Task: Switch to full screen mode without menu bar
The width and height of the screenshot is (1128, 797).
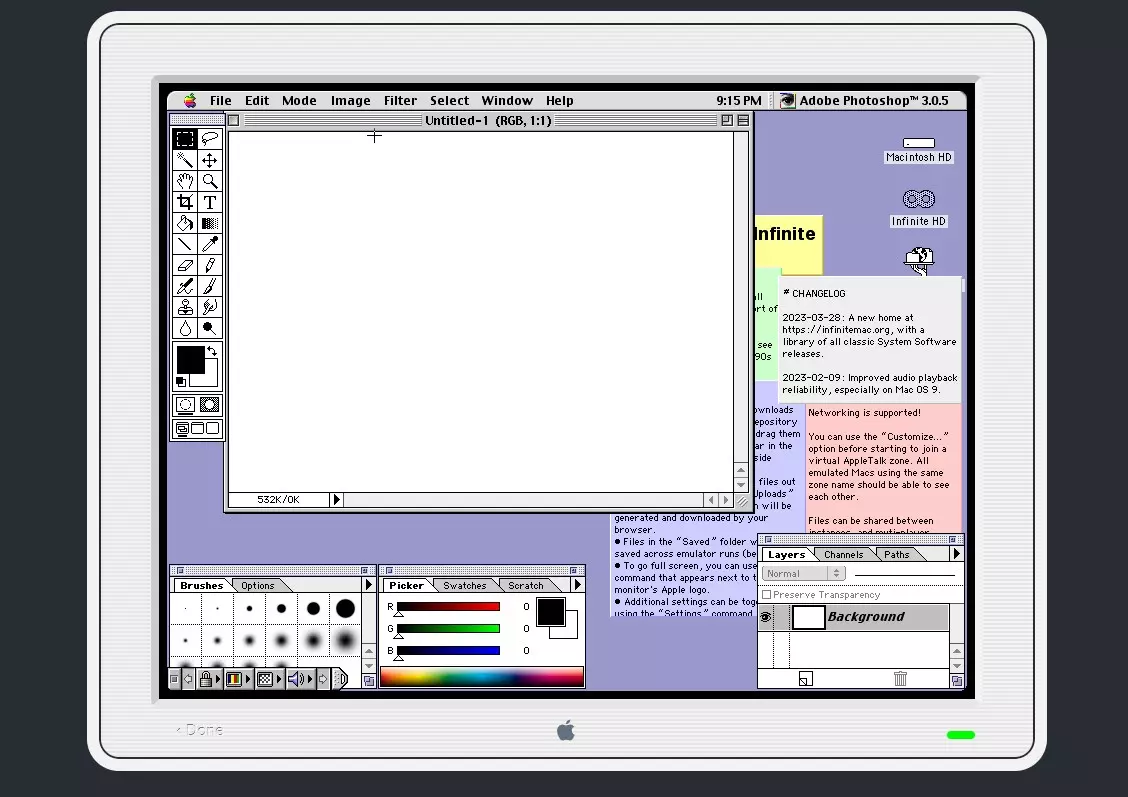Action: [x=212, y=429]
